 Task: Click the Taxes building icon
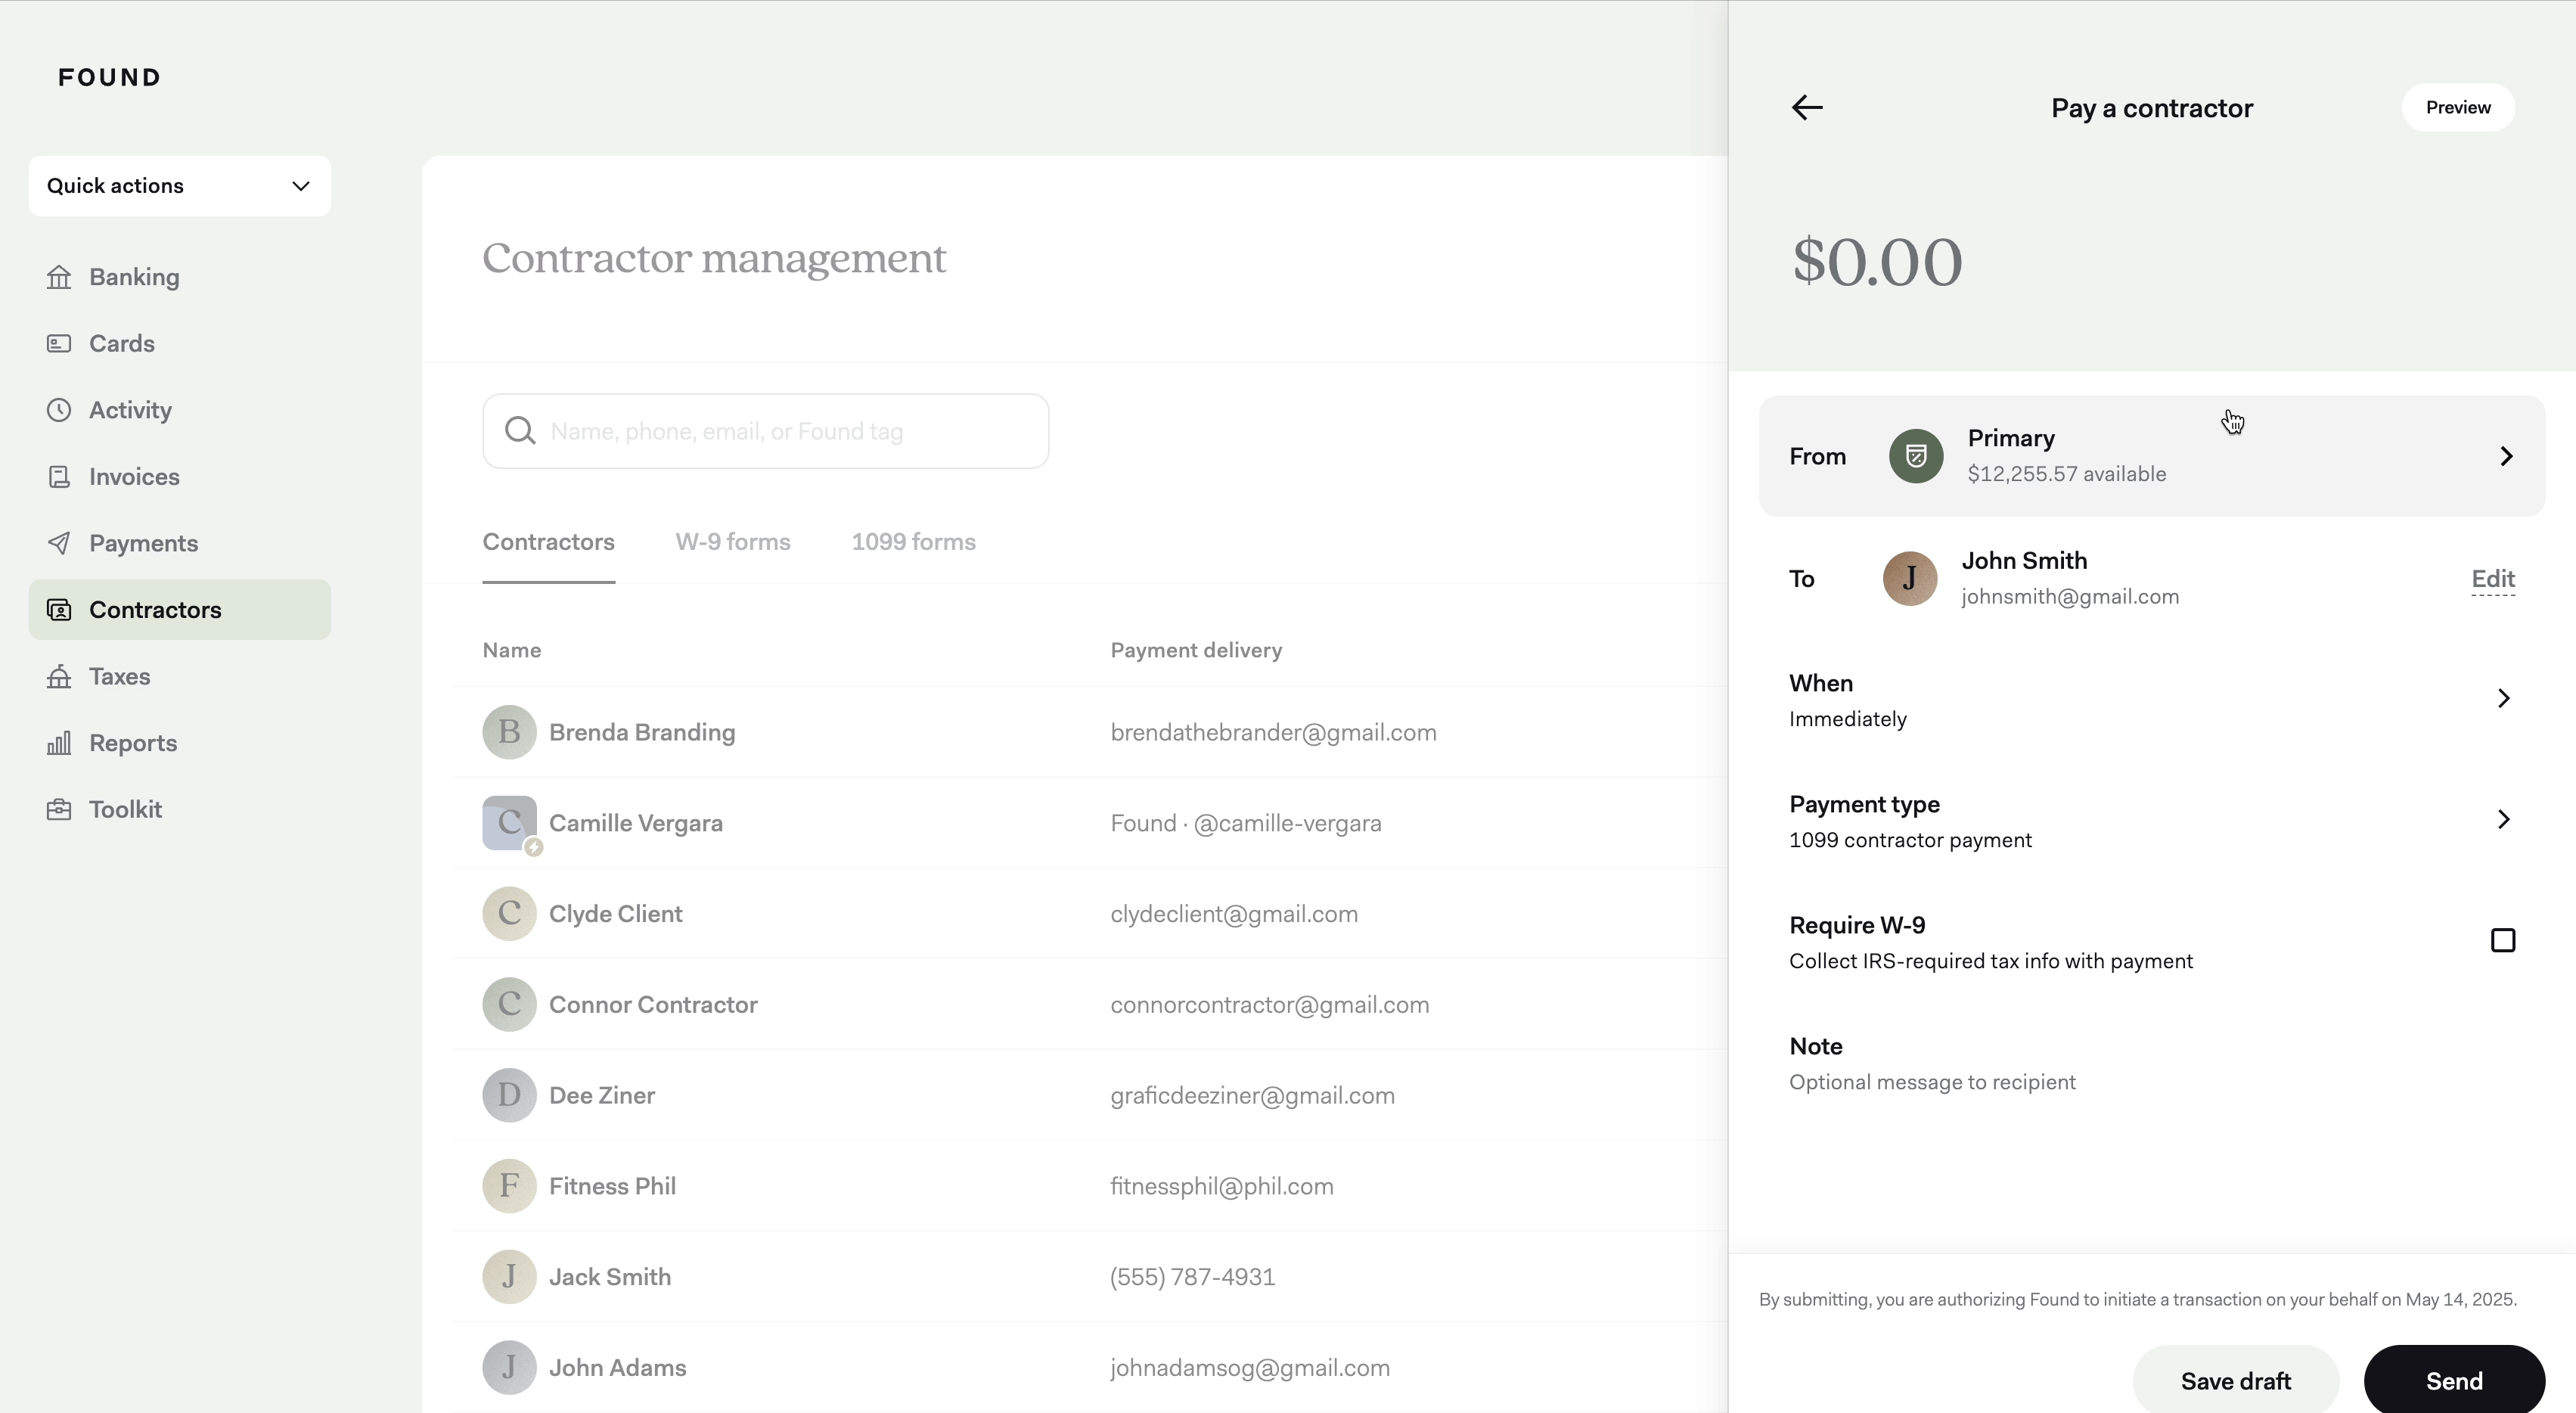[59, 676]
